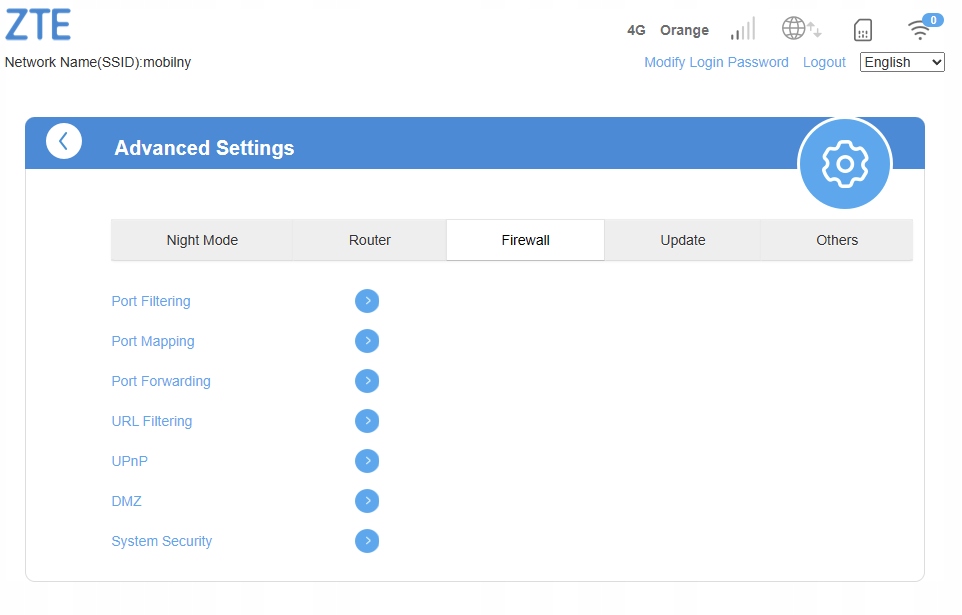Image resolution: width=962 pixels, height=615 pixels.
Task: Switch to the Update tab
Action: click(682, 240)
